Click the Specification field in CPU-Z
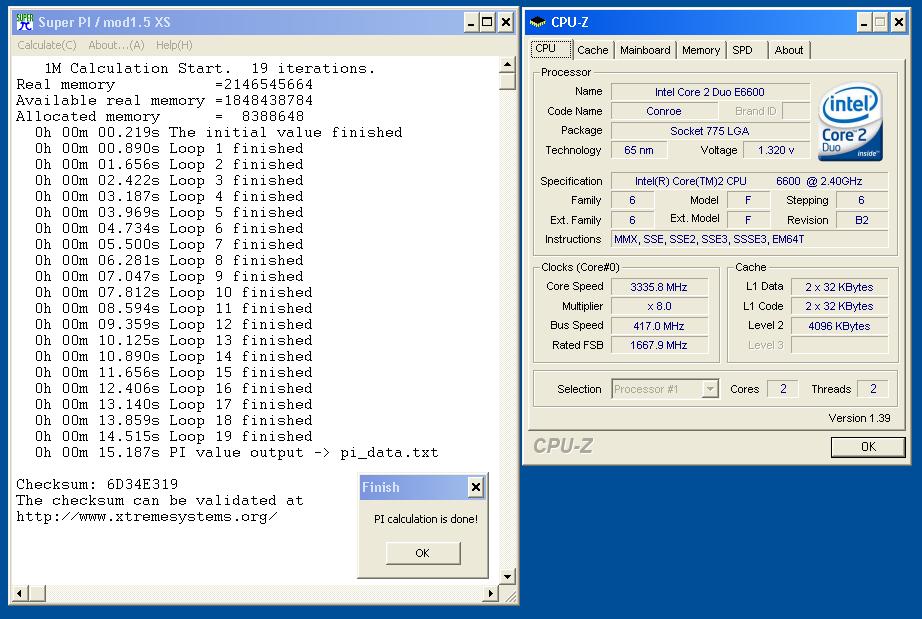922x619 pixels. pyautogui.click(x=750, y=182)
